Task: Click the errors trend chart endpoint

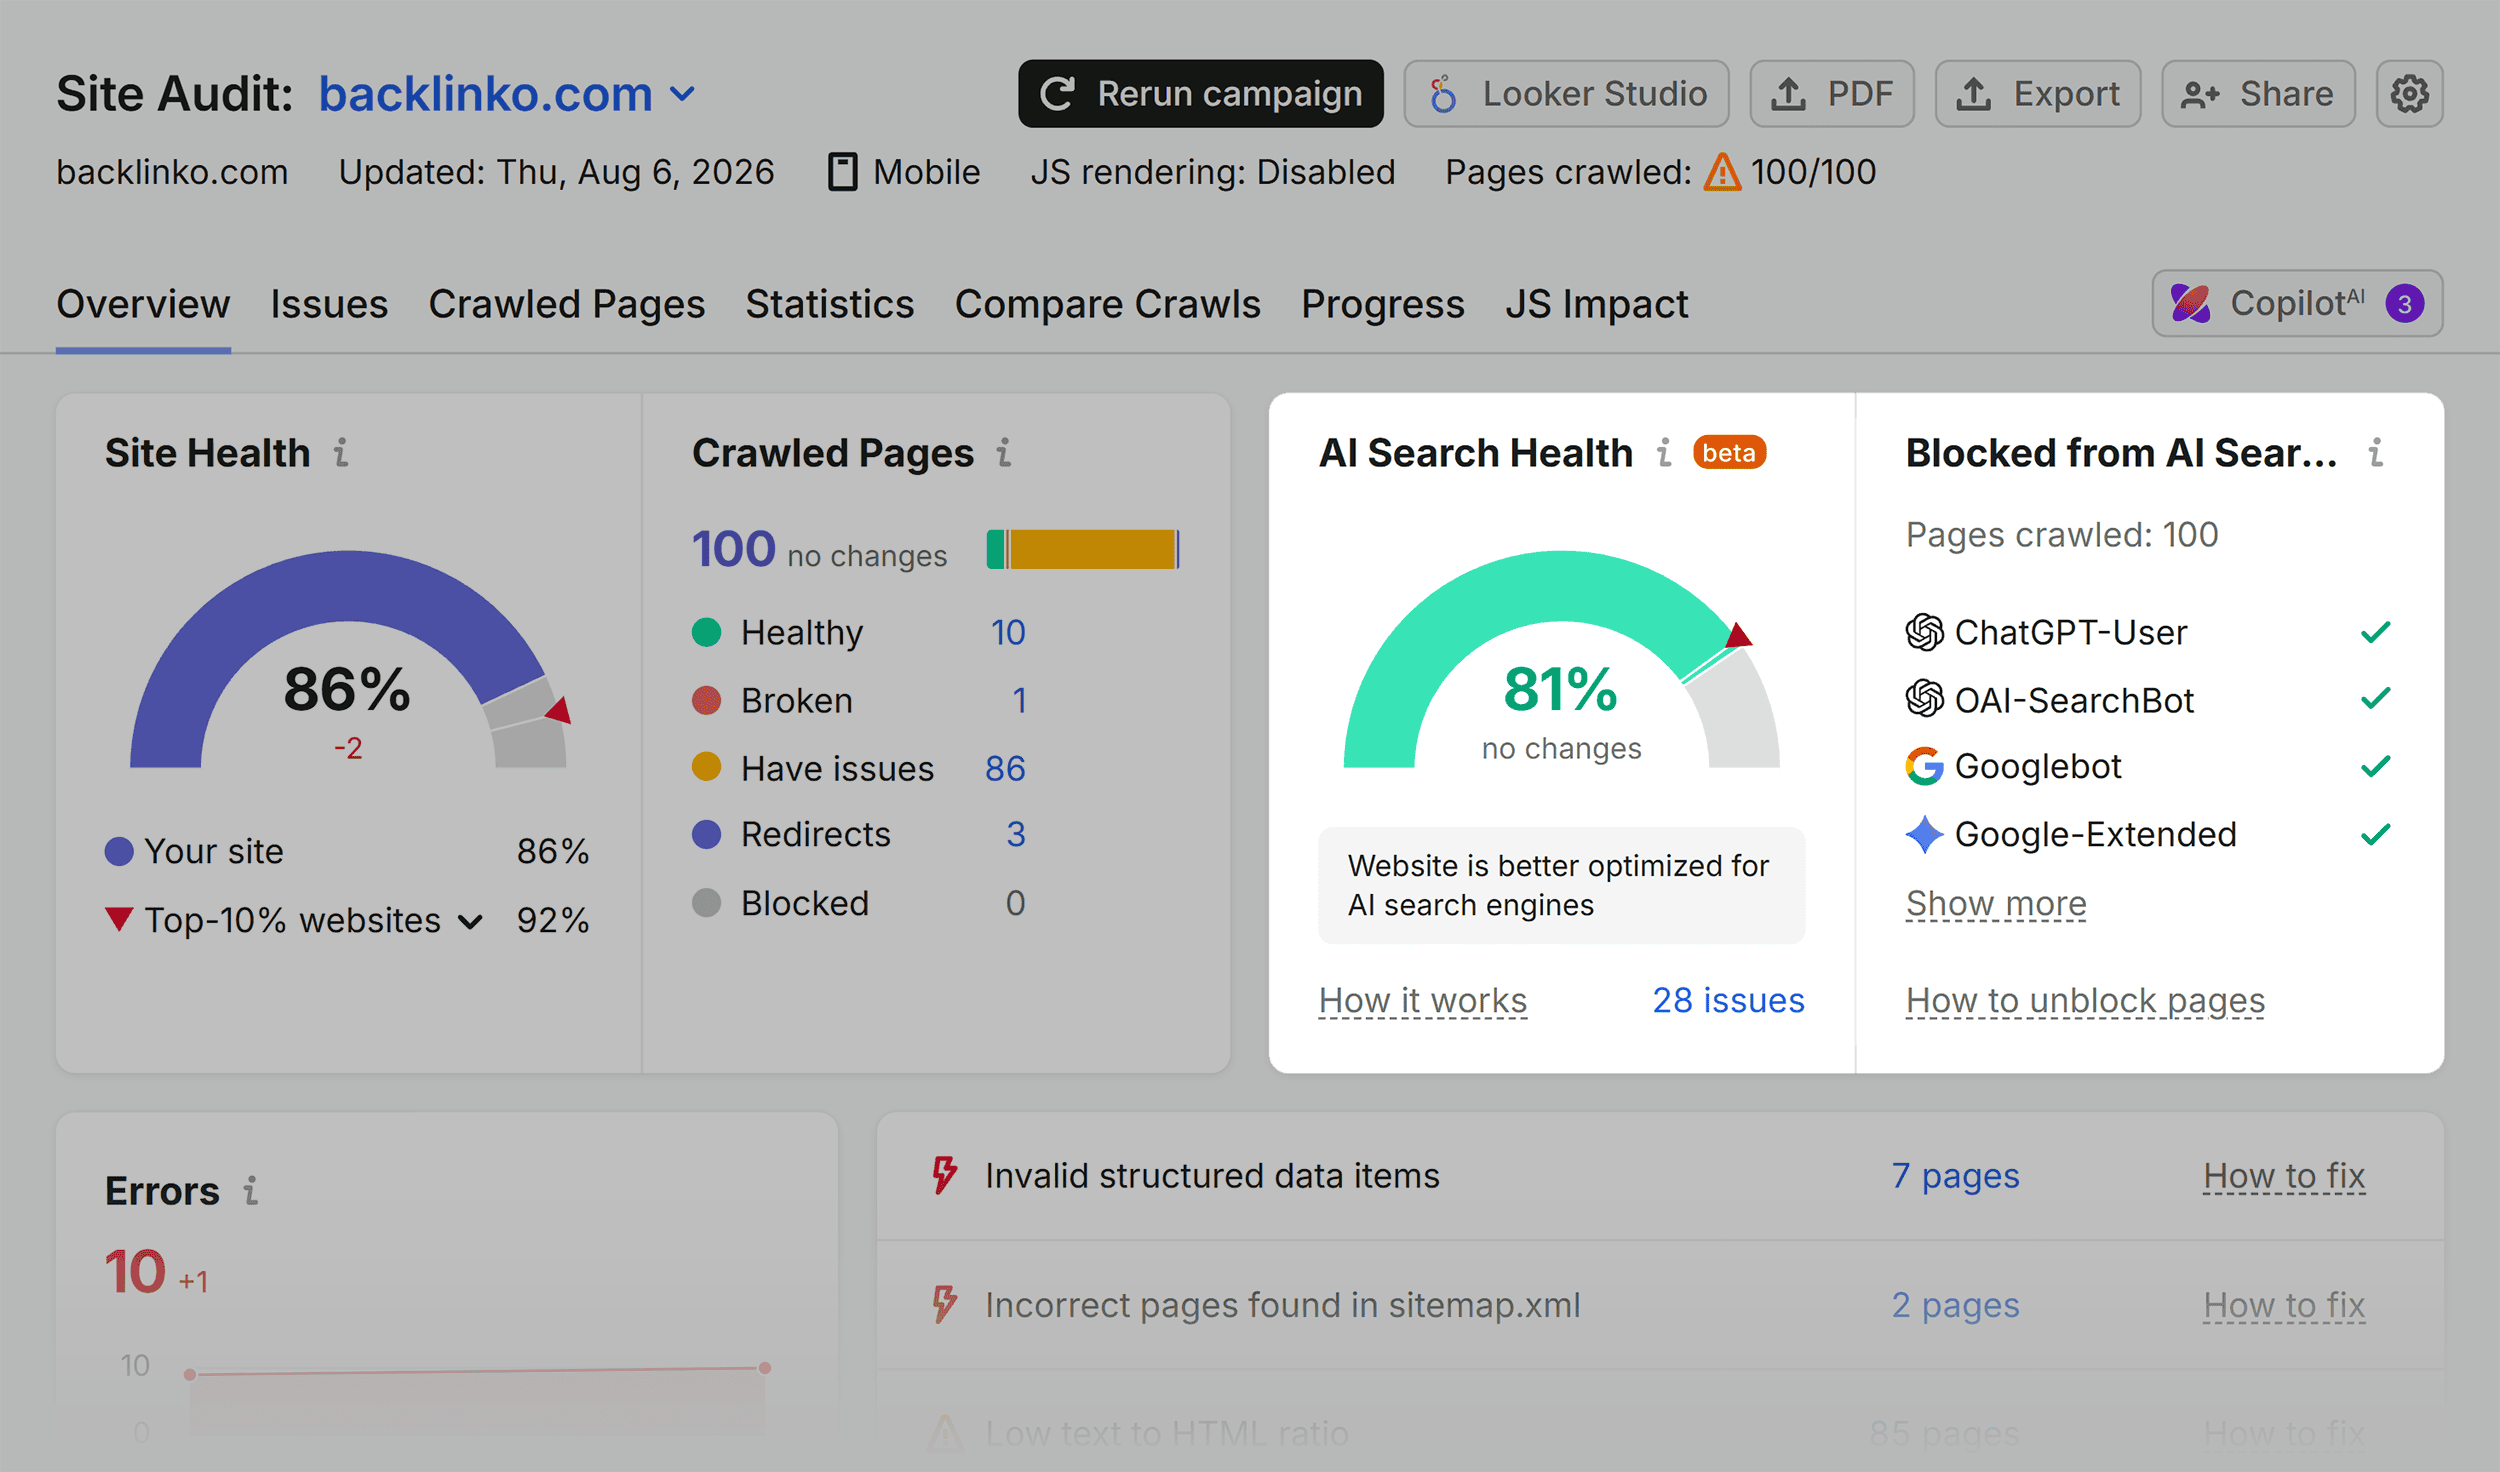Action: click(765, 1367)
